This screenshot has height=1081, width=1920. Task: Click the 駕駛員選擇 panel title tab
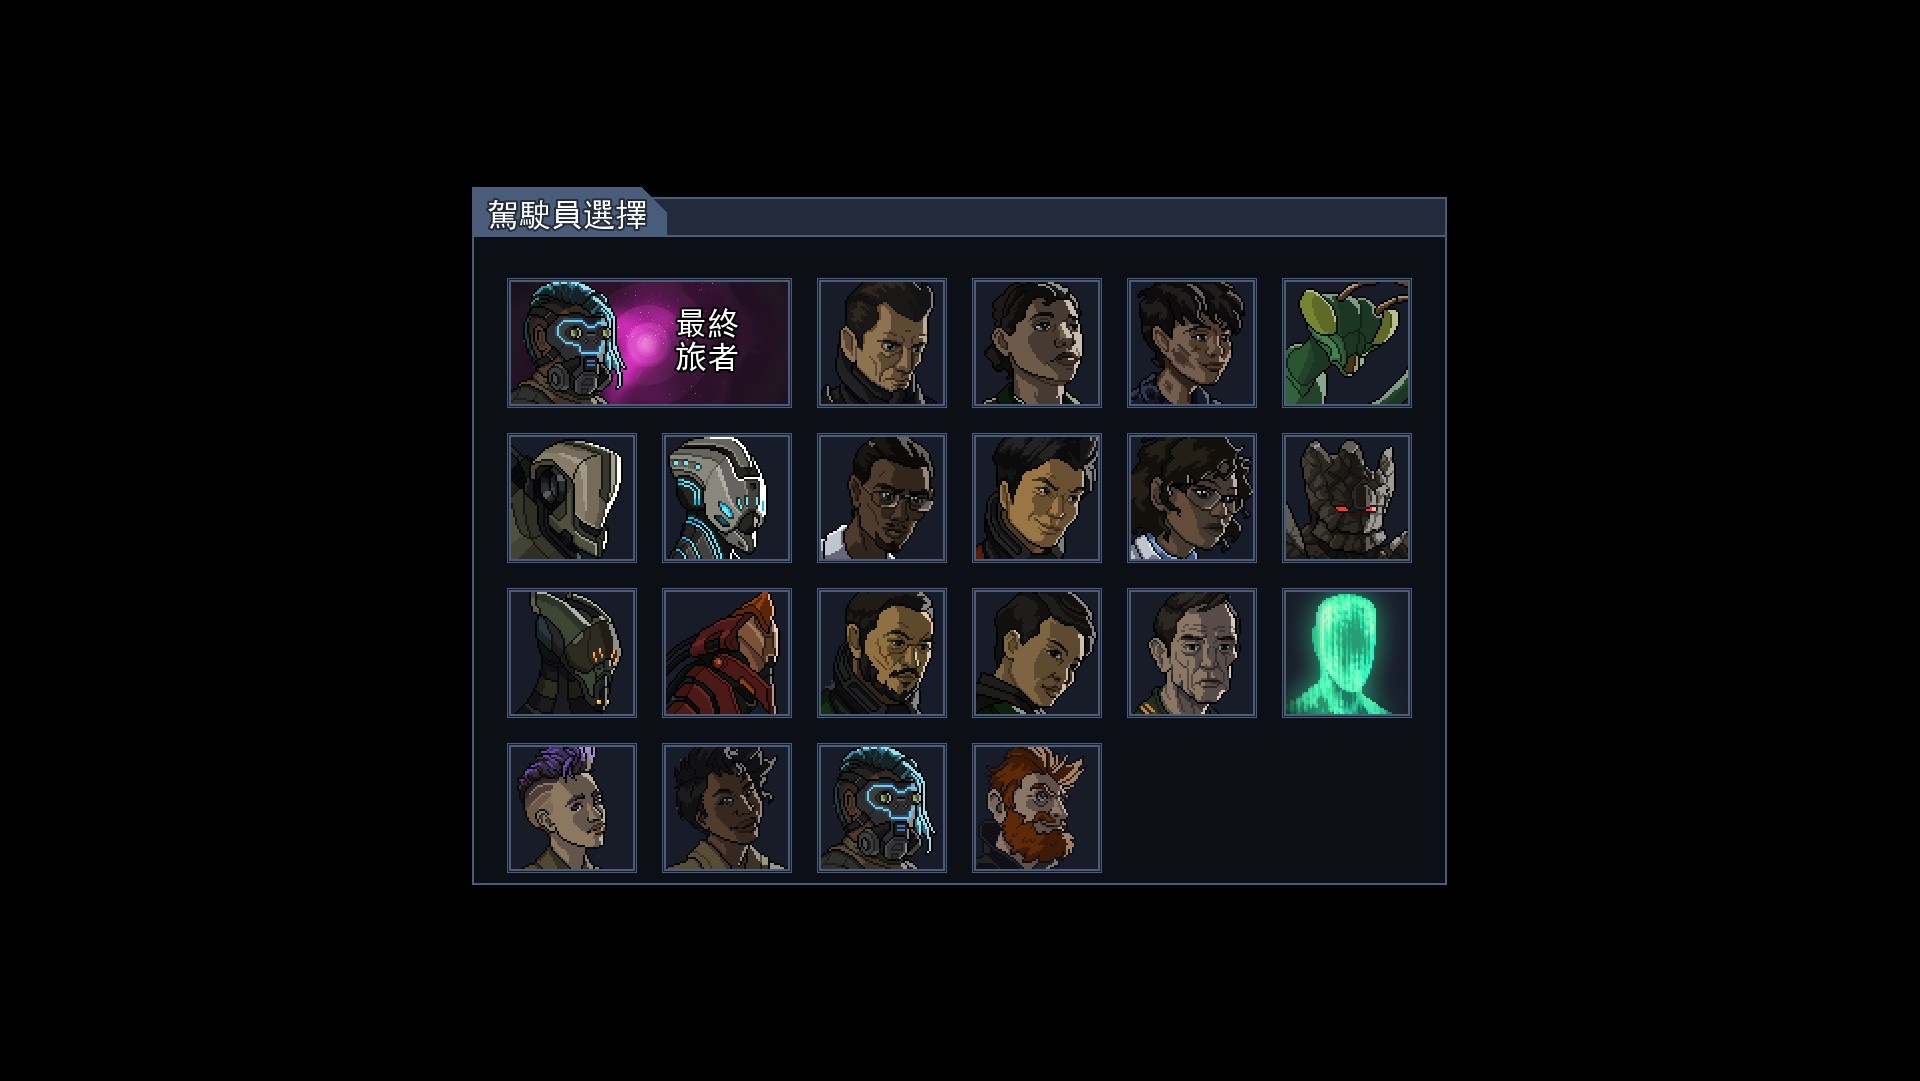tap(568, 214)
